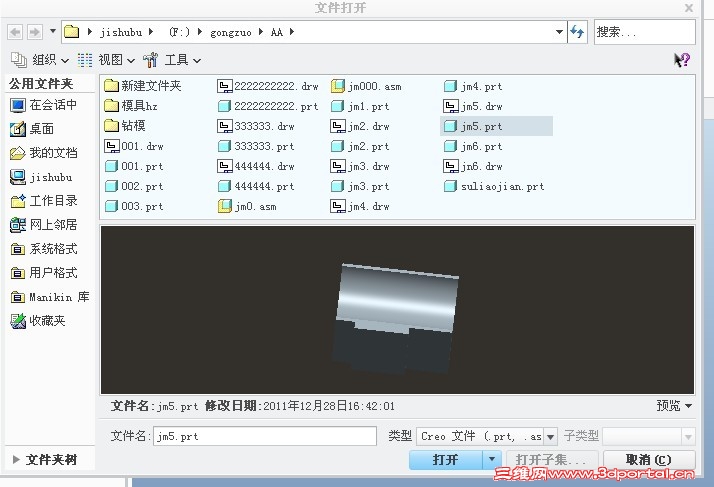714x487 pixels.
Task: Click the model preview thumbnail
Action: [397, 310]
